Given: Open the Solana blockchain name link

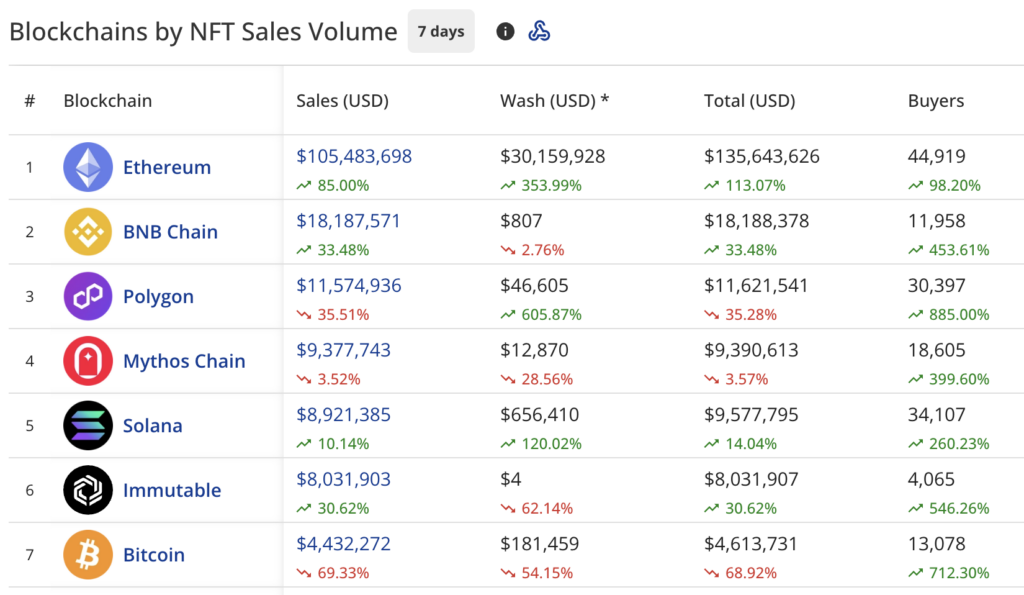Looking at the screenshot, I should 153,426.
